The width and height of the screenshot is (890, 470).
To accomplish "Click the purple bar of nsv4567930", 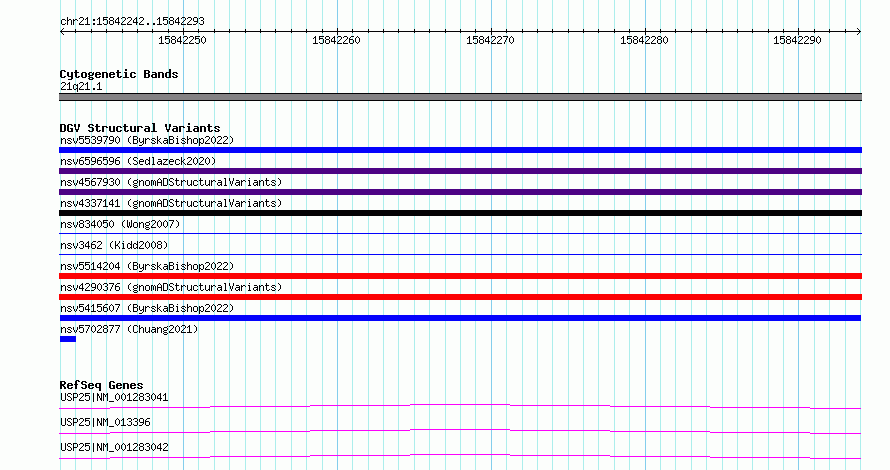I will pos(460,192).
